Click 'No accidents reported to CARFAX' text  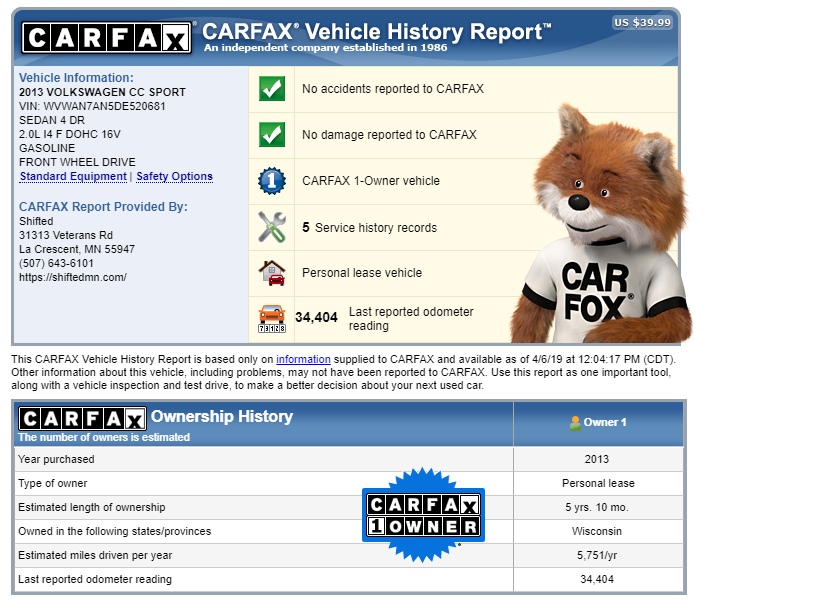(x=393, y=89)
